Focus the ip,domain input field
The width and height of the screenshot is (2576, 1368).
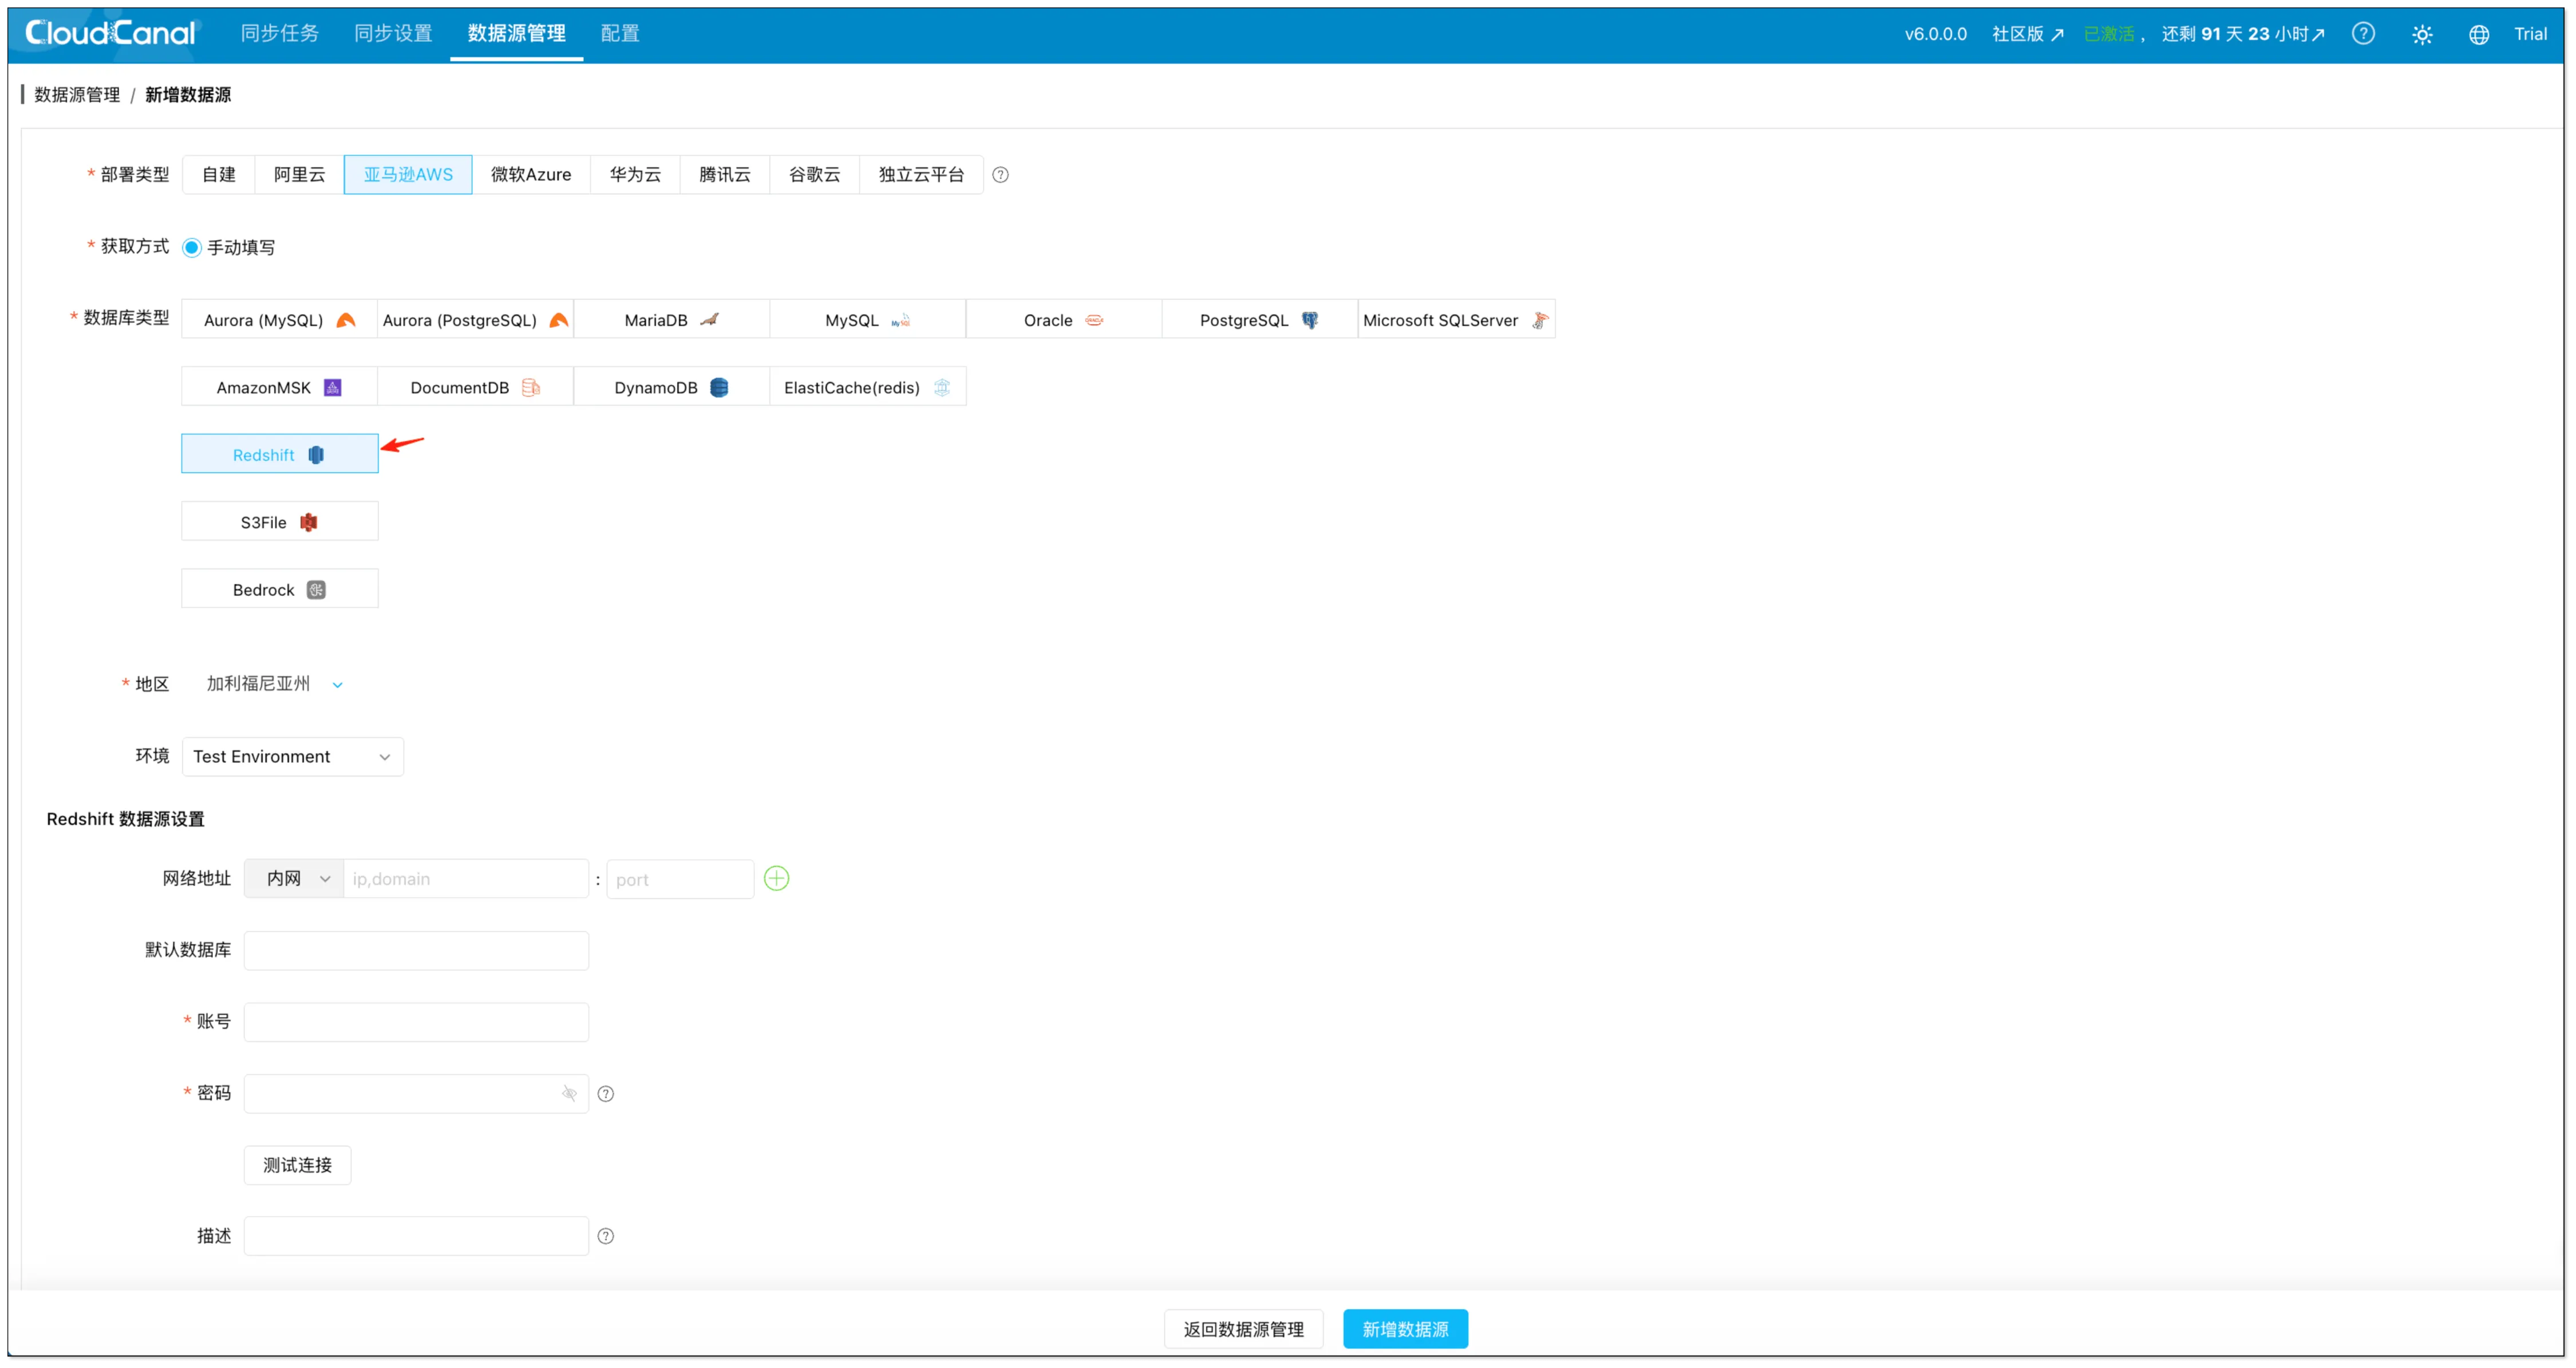coord(466,879)
